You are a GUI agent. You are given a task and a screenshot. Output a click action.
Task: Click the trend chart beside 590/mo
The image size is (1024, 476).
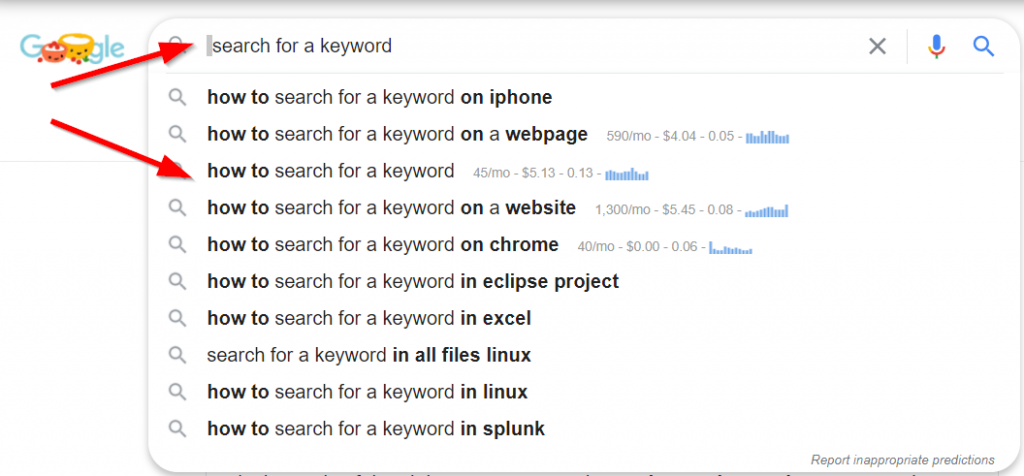click(767, 136)
